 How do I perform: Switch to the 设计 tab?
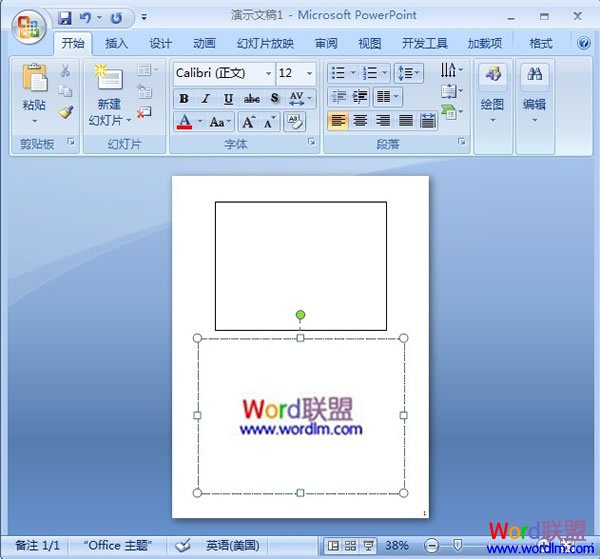tap(160, 44)
